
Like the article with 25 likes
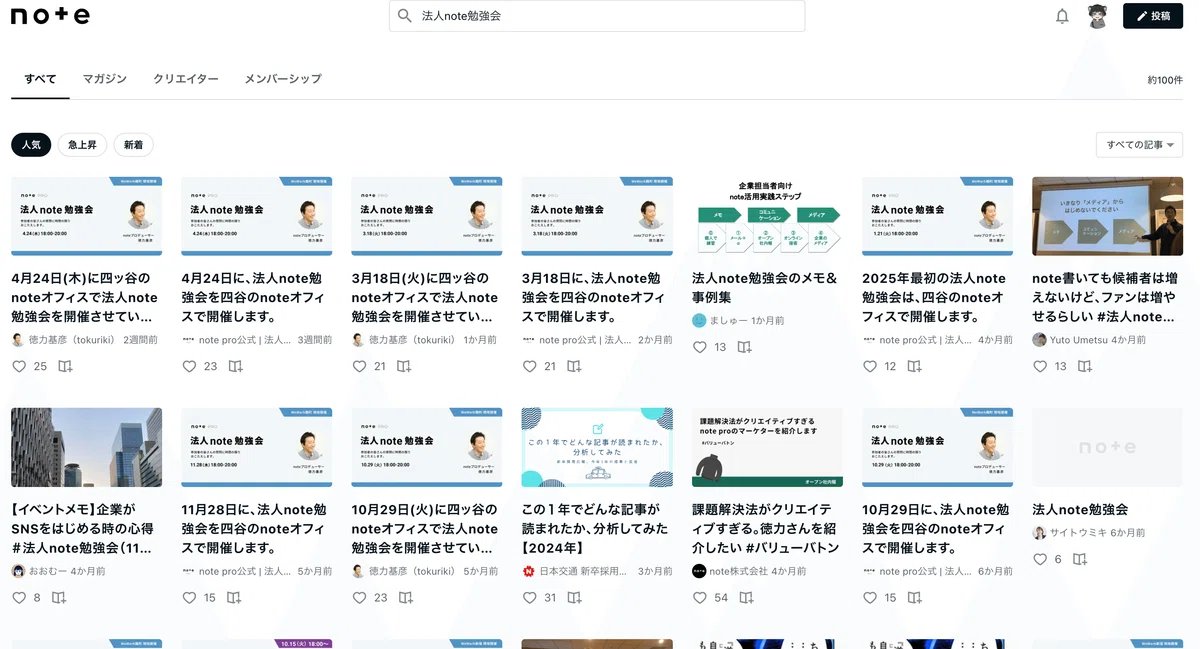pos(19,366)
